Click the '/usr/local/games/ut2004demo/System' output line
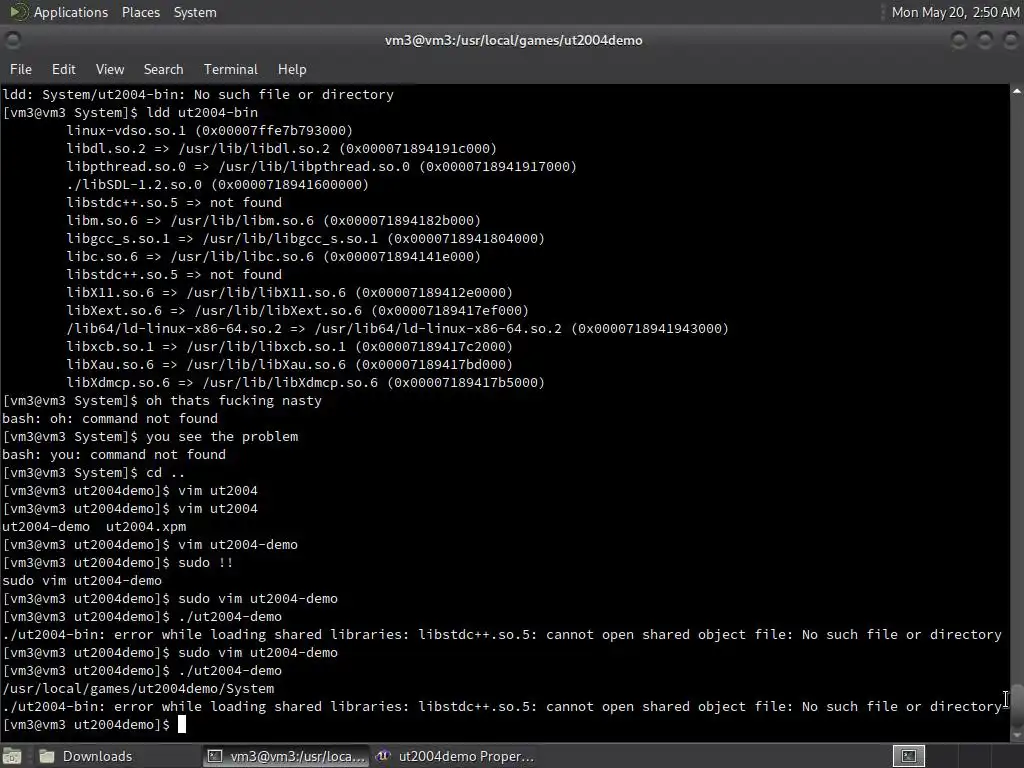 (x=138, y=689)
